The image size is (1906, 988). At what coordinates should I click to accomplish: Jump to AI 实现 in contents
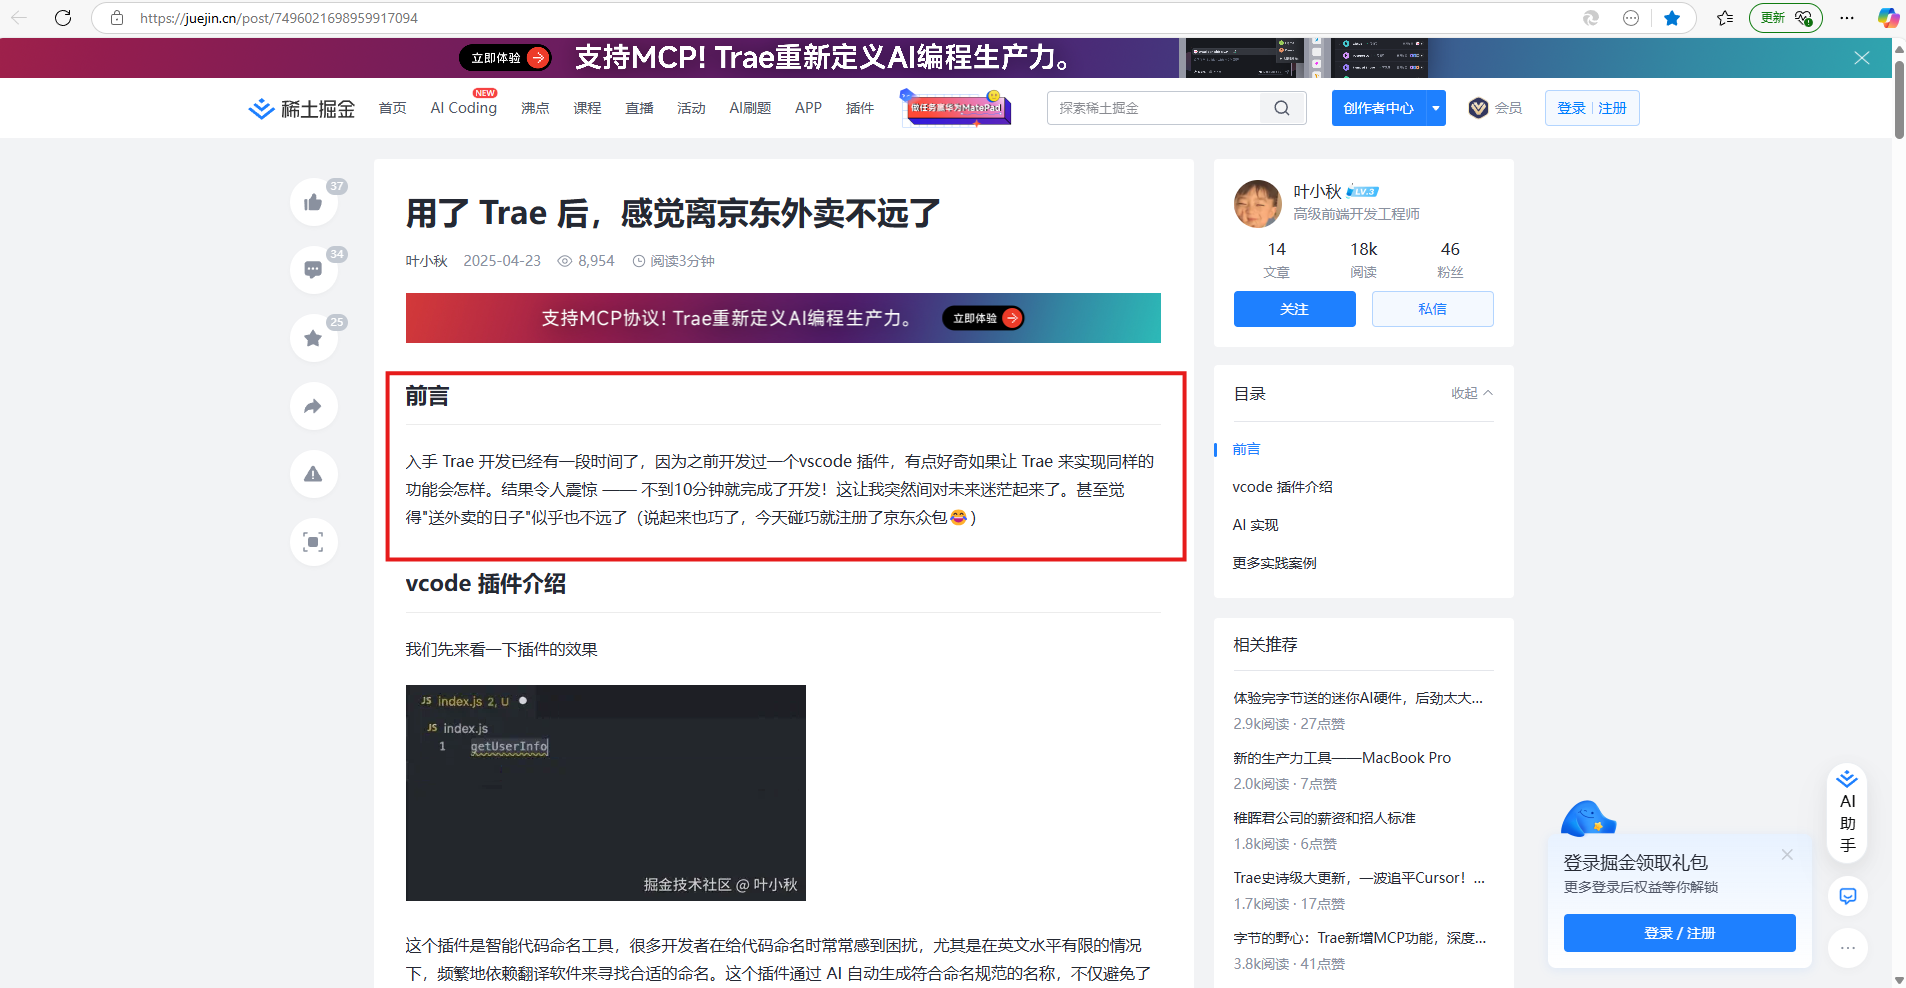click(1255, 525)
